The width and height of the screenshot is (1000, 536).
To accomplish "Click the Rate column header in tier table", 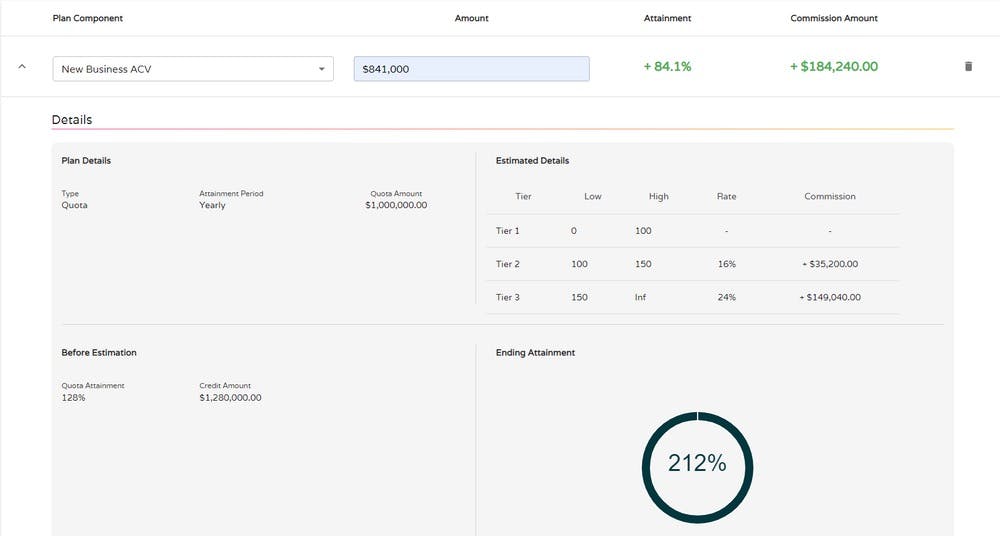I will (726, 197).
